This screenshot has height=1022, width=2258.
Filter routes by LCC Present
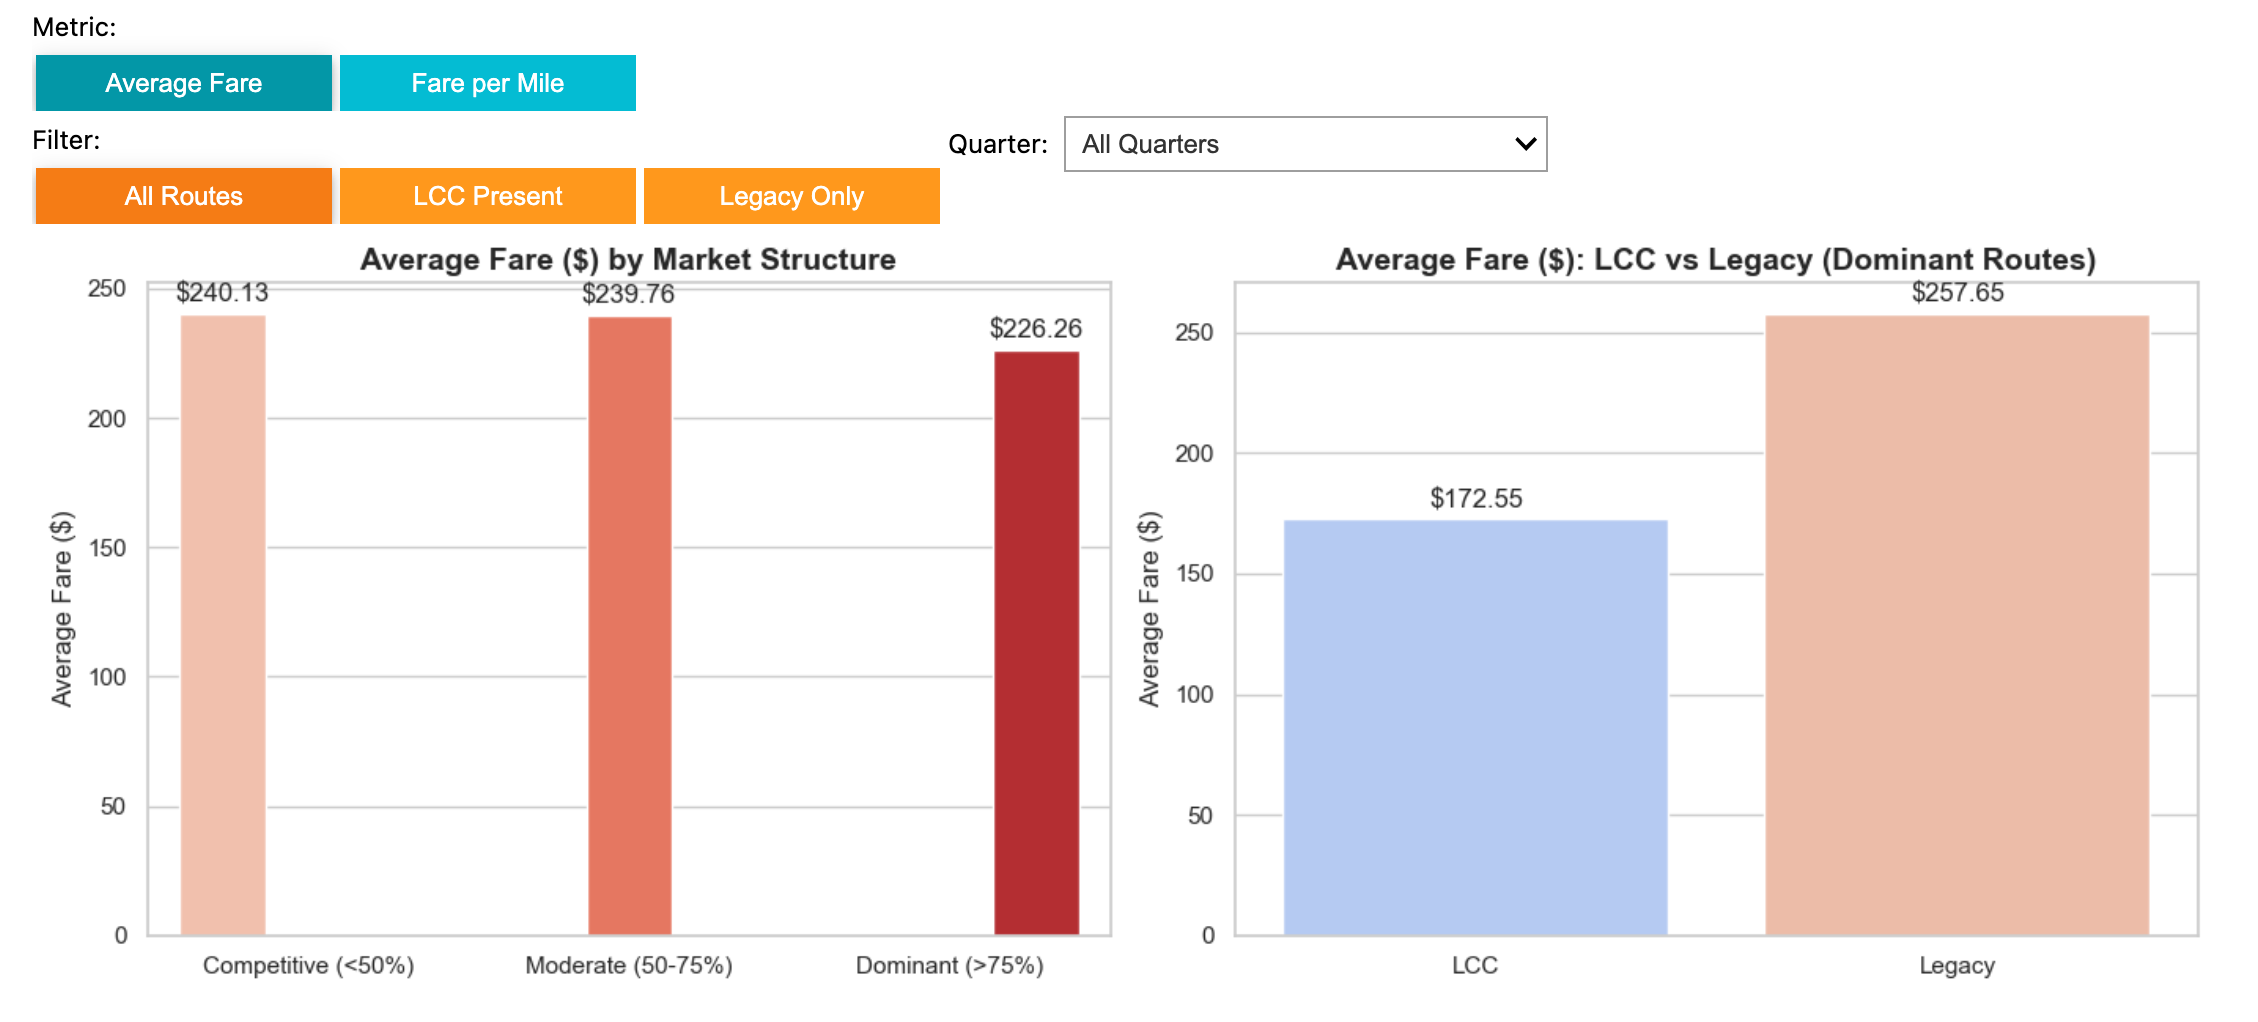pos(488,196)
